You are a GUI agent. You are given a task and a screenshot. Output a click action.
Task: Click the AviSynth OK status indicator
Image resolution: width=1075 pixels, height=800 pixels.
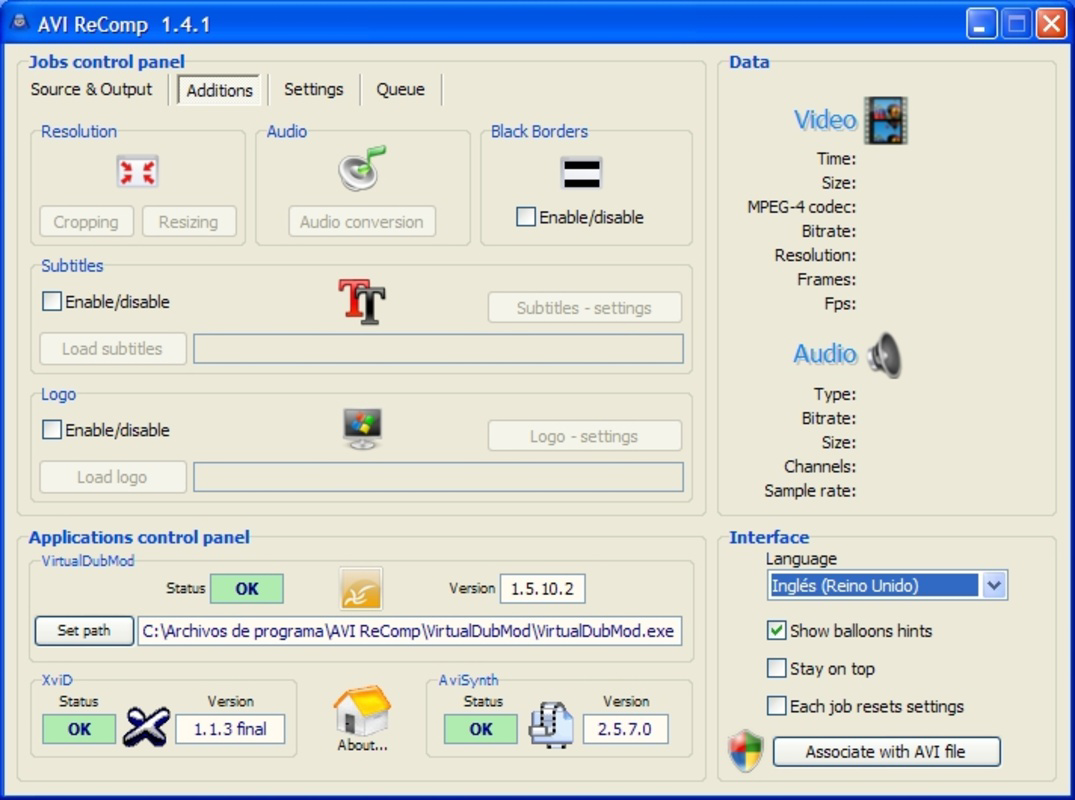481,729
